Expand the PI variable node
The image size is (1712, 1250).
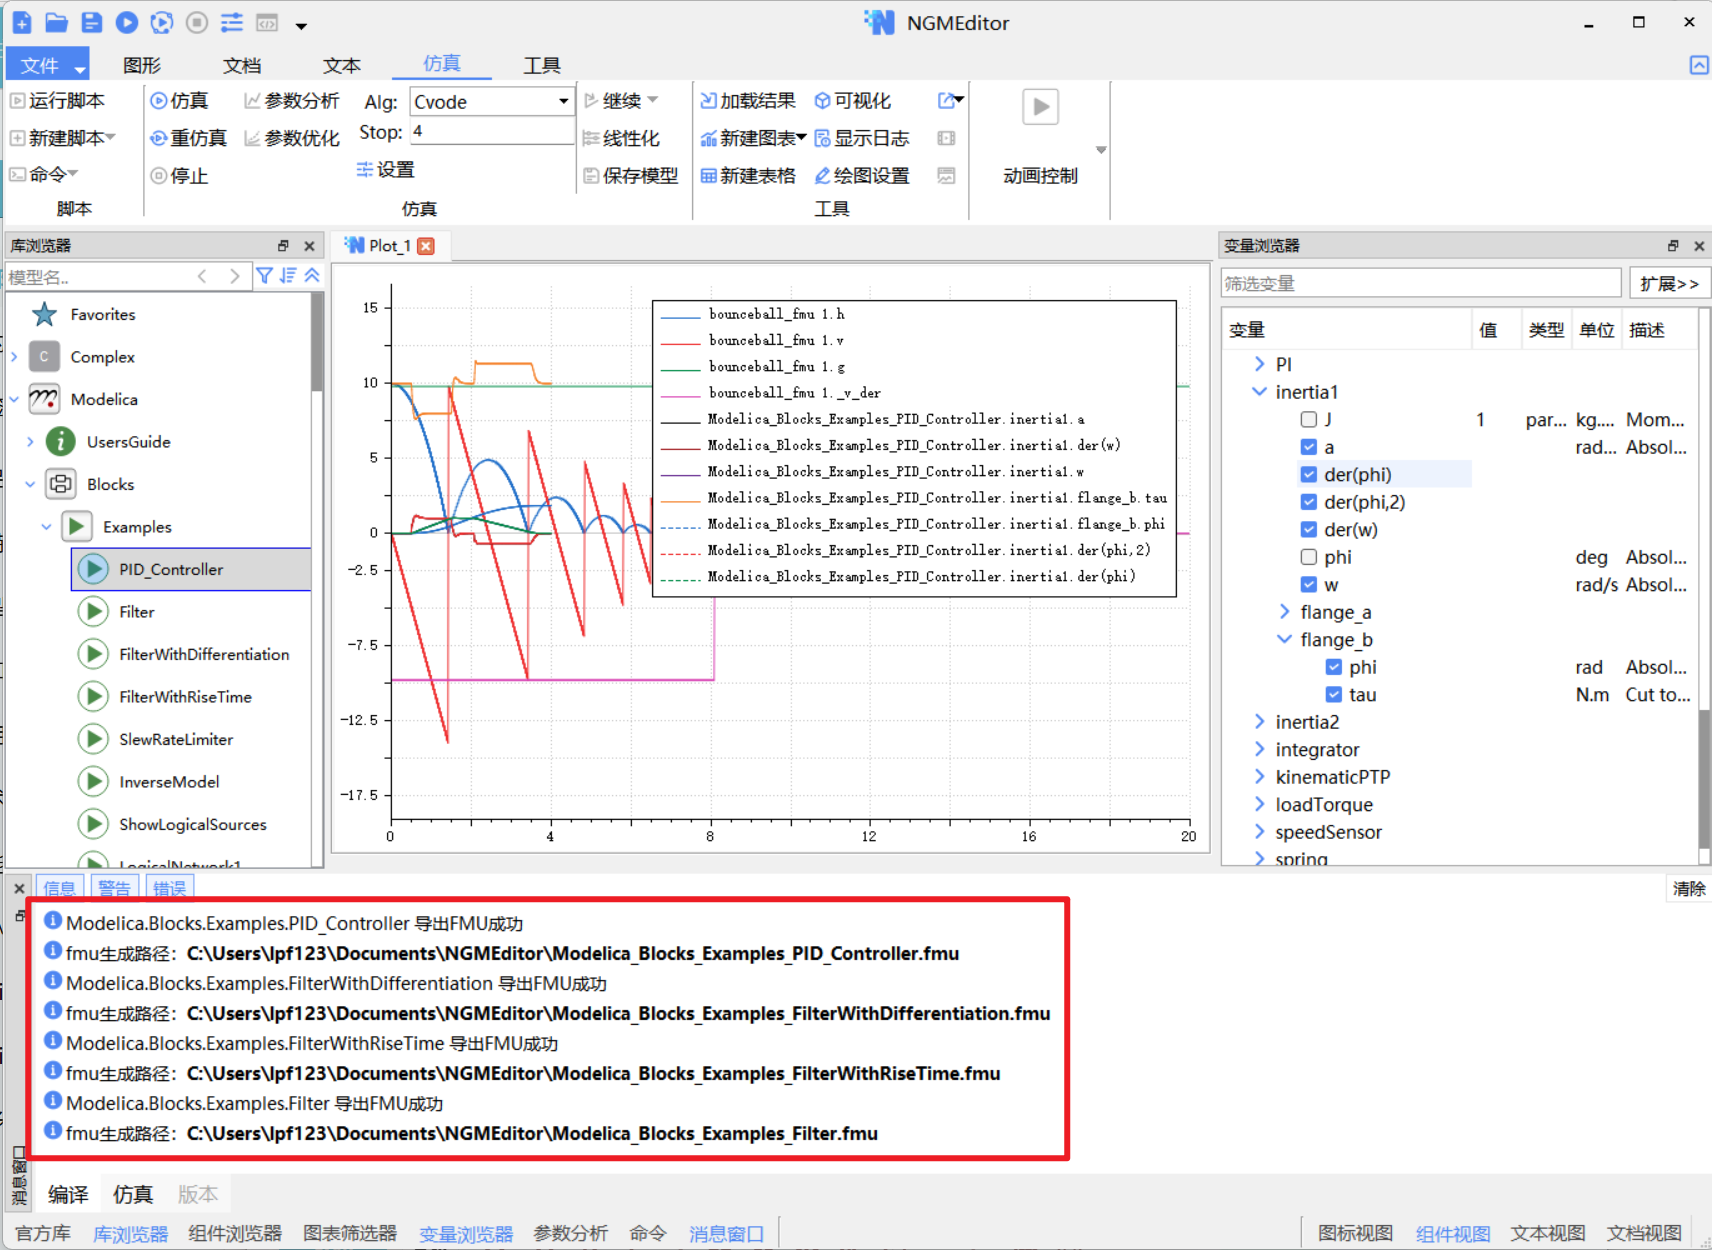[1260, 365]
